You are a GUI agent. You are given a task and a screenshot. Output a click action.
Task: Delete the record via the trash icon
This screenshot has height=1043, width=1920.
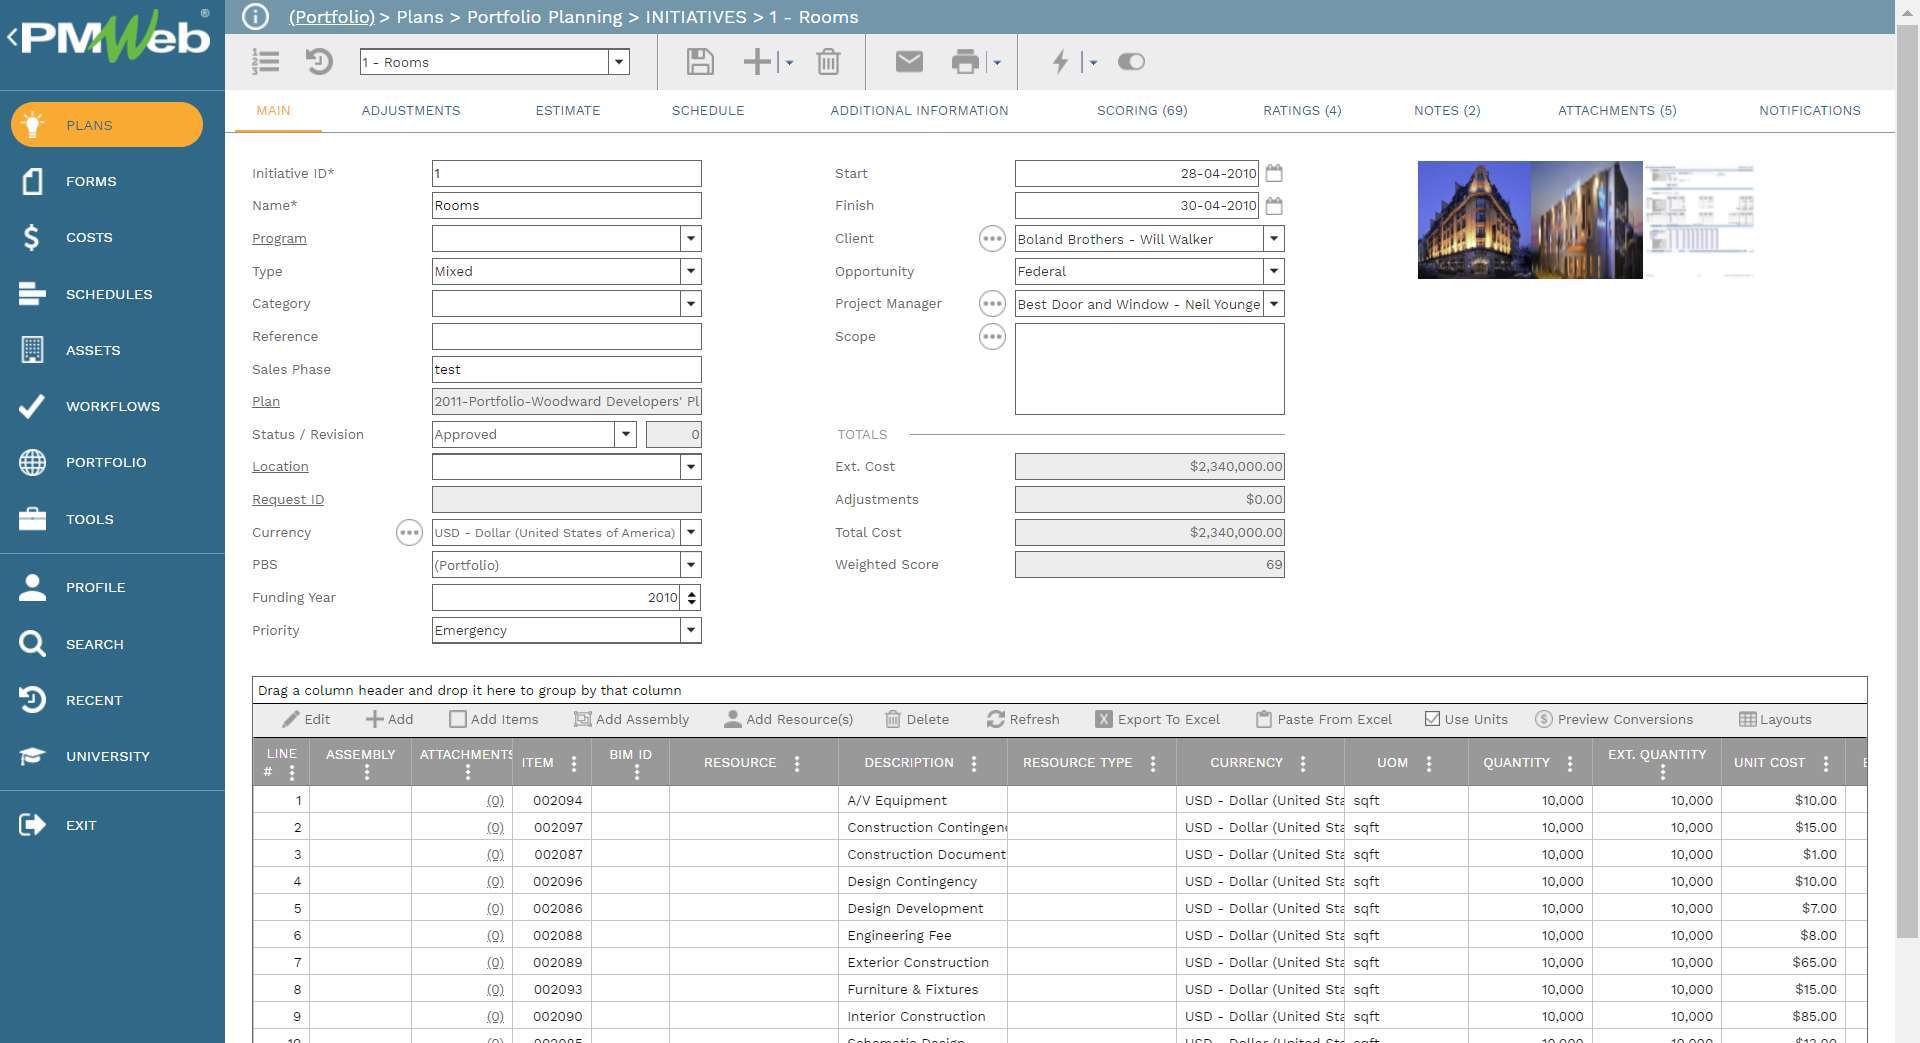coord(828,62)
